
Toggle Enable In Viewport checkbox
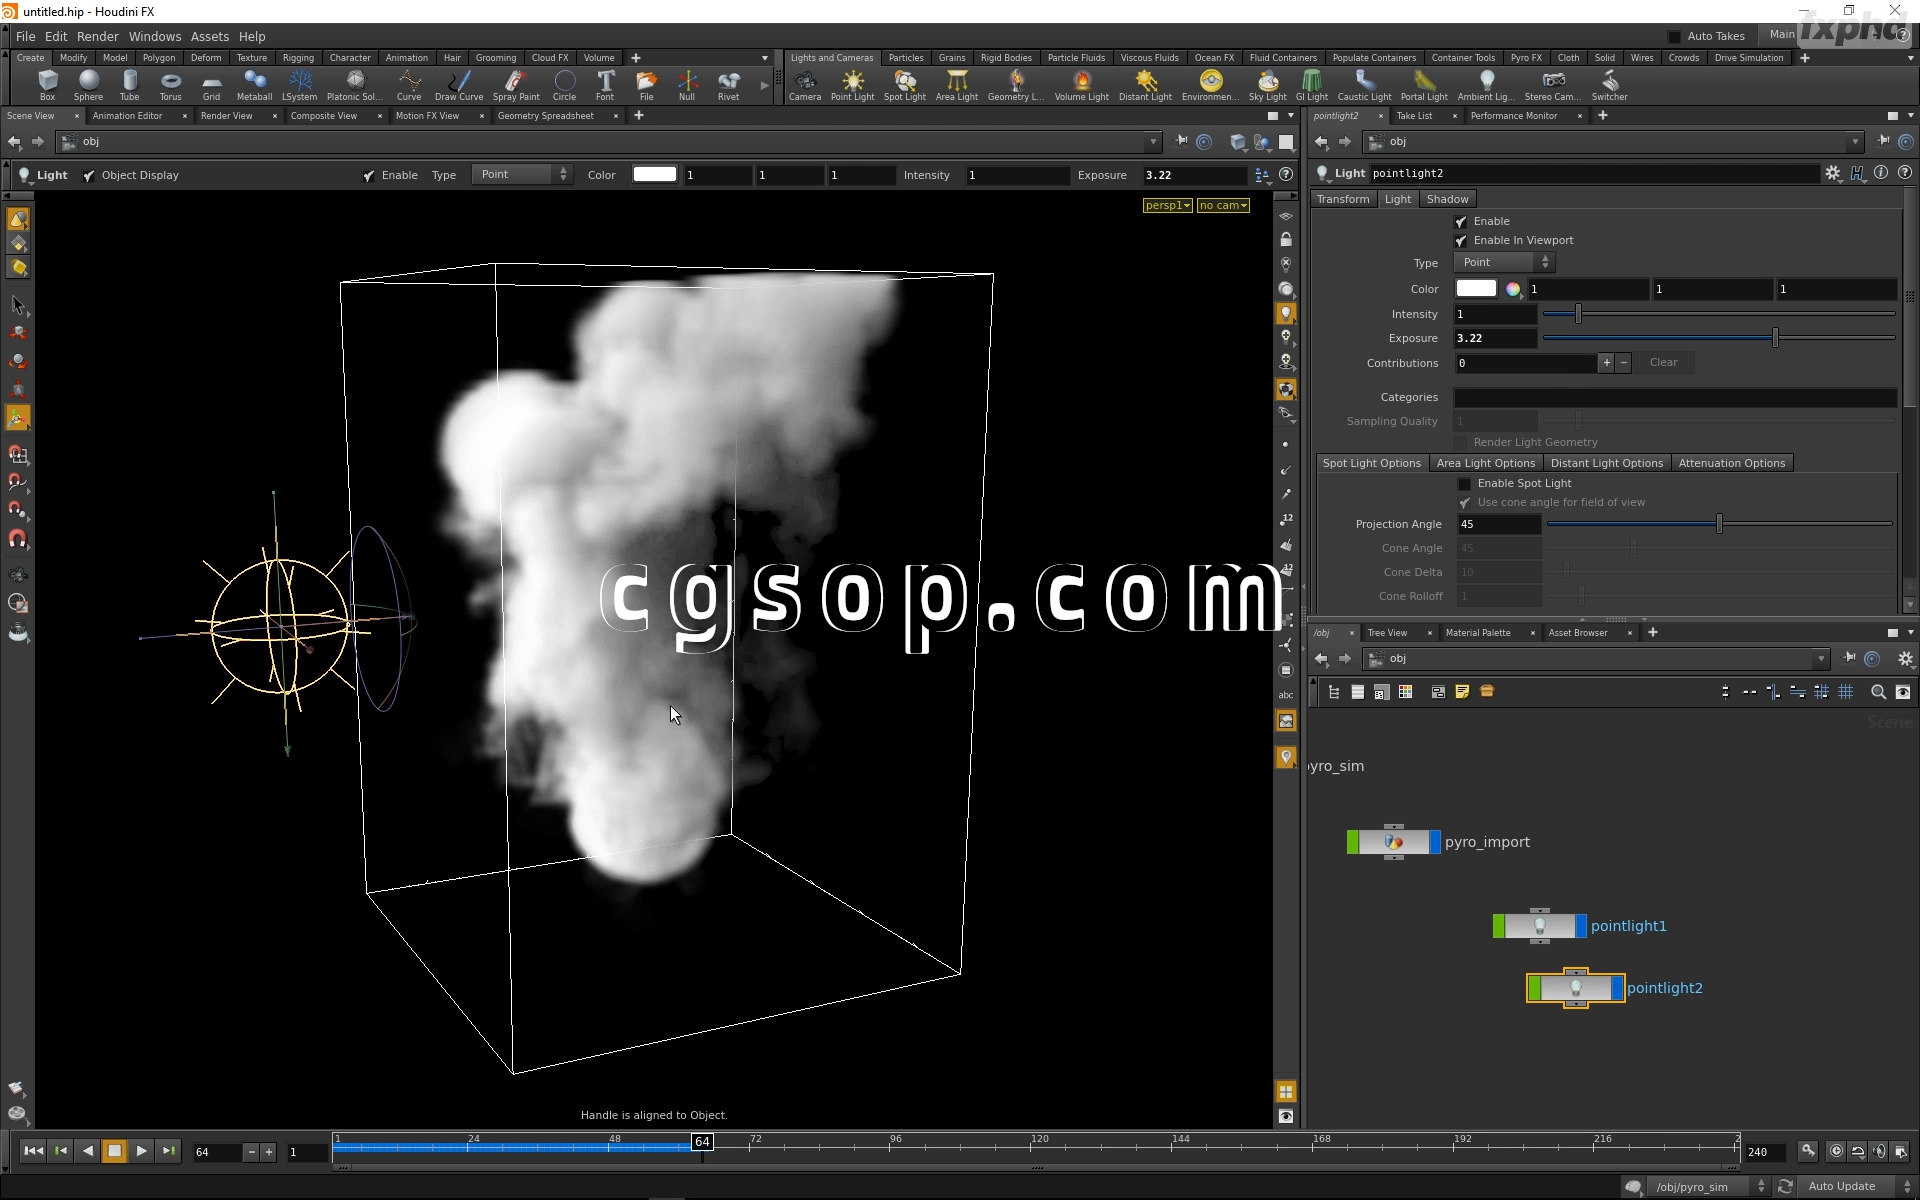tap(1461, 241)
